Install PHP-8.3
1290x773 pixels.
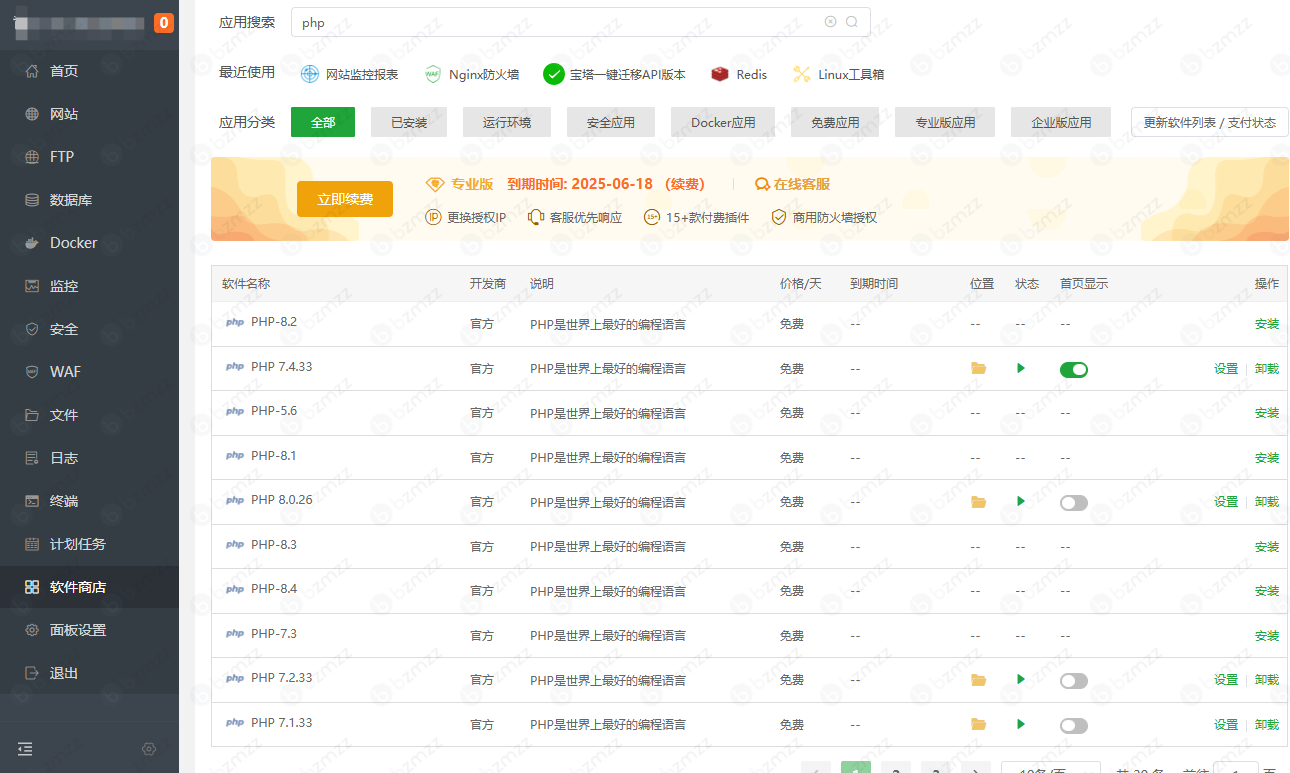1267,547
